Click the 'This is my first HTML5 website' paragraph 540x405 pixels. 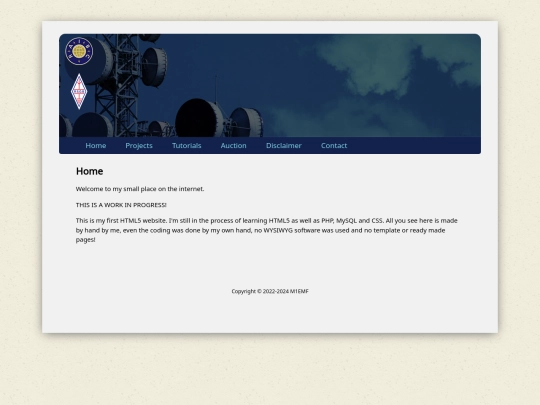point(267,230)
